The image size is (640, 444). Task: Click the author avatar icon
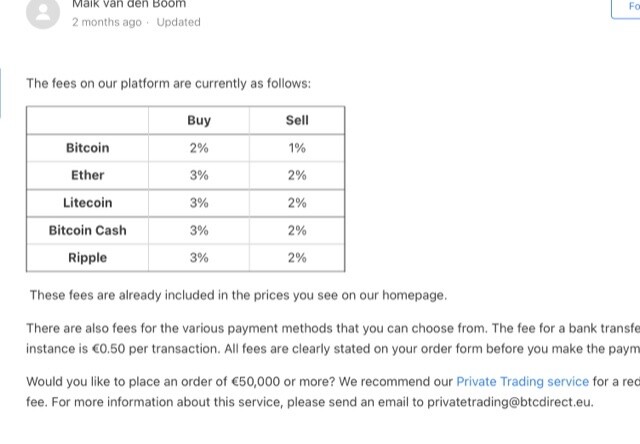click(x=43, y=13)
